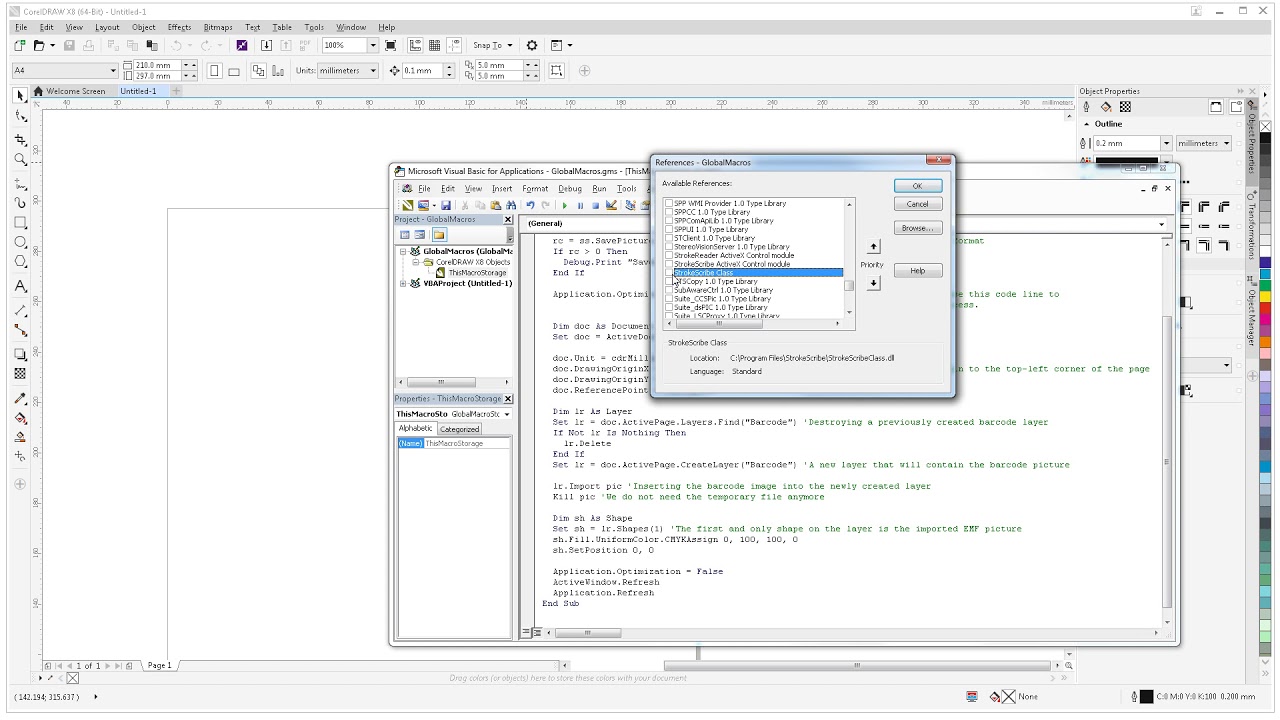Click Help in the References dialog
The width and height of the screenshot is (1280, 720).
coord(918,271)
